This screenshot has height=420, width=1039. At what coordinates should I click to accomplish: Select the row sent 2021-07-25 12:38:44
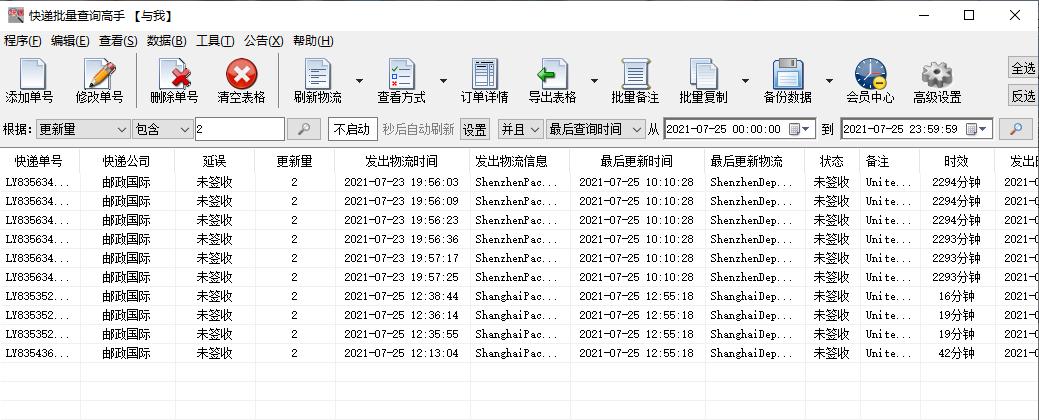[520, 296]
